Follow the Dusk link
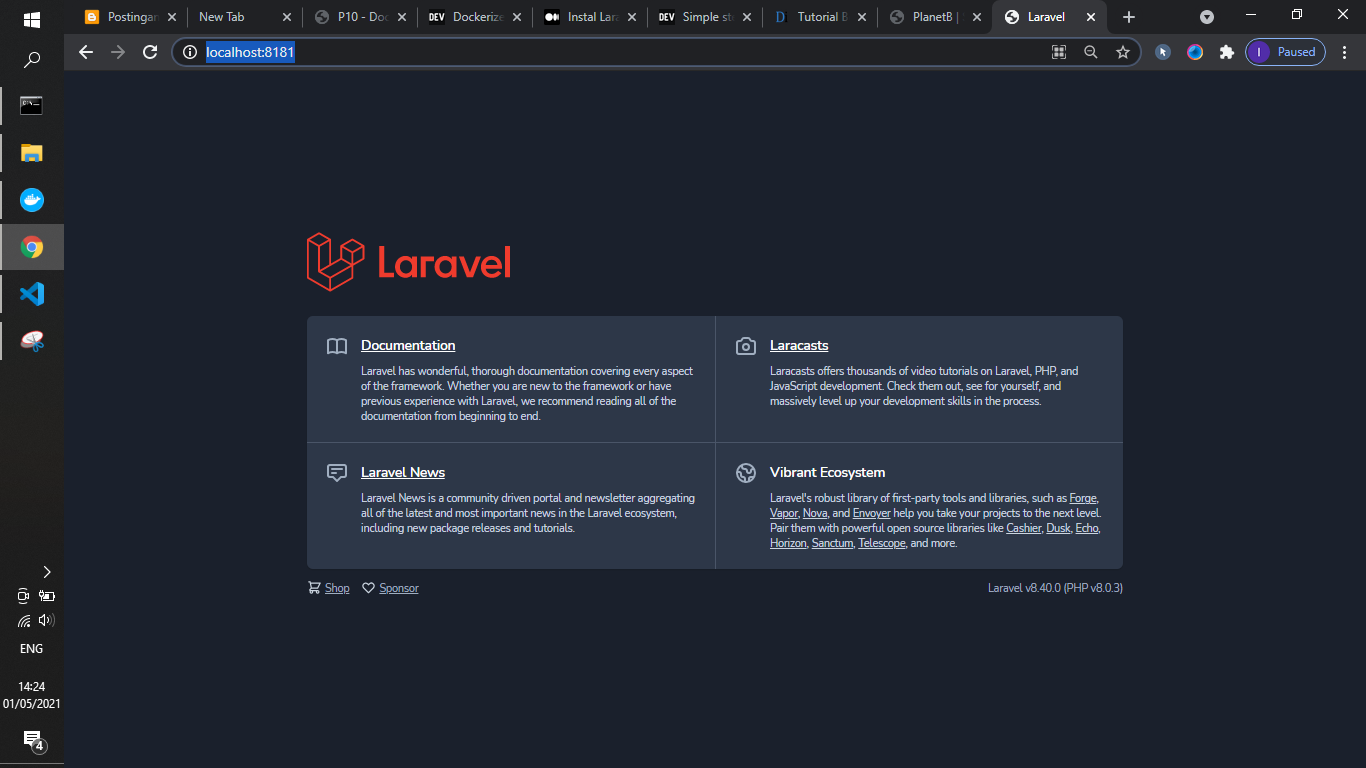The image size is (1366, 768). tap(1058, 528)
